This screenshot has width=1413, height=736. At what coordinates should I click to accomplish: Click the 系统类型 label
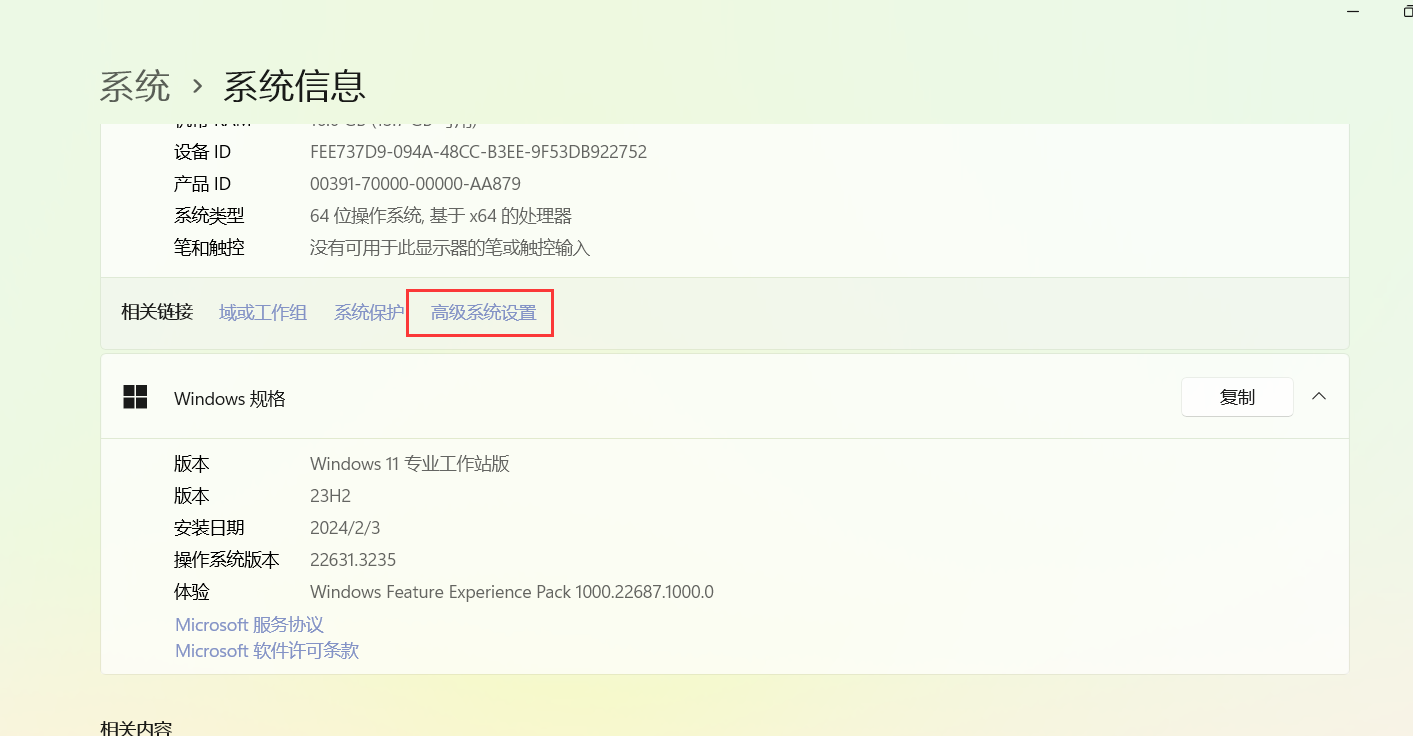(x=209, y=216)
